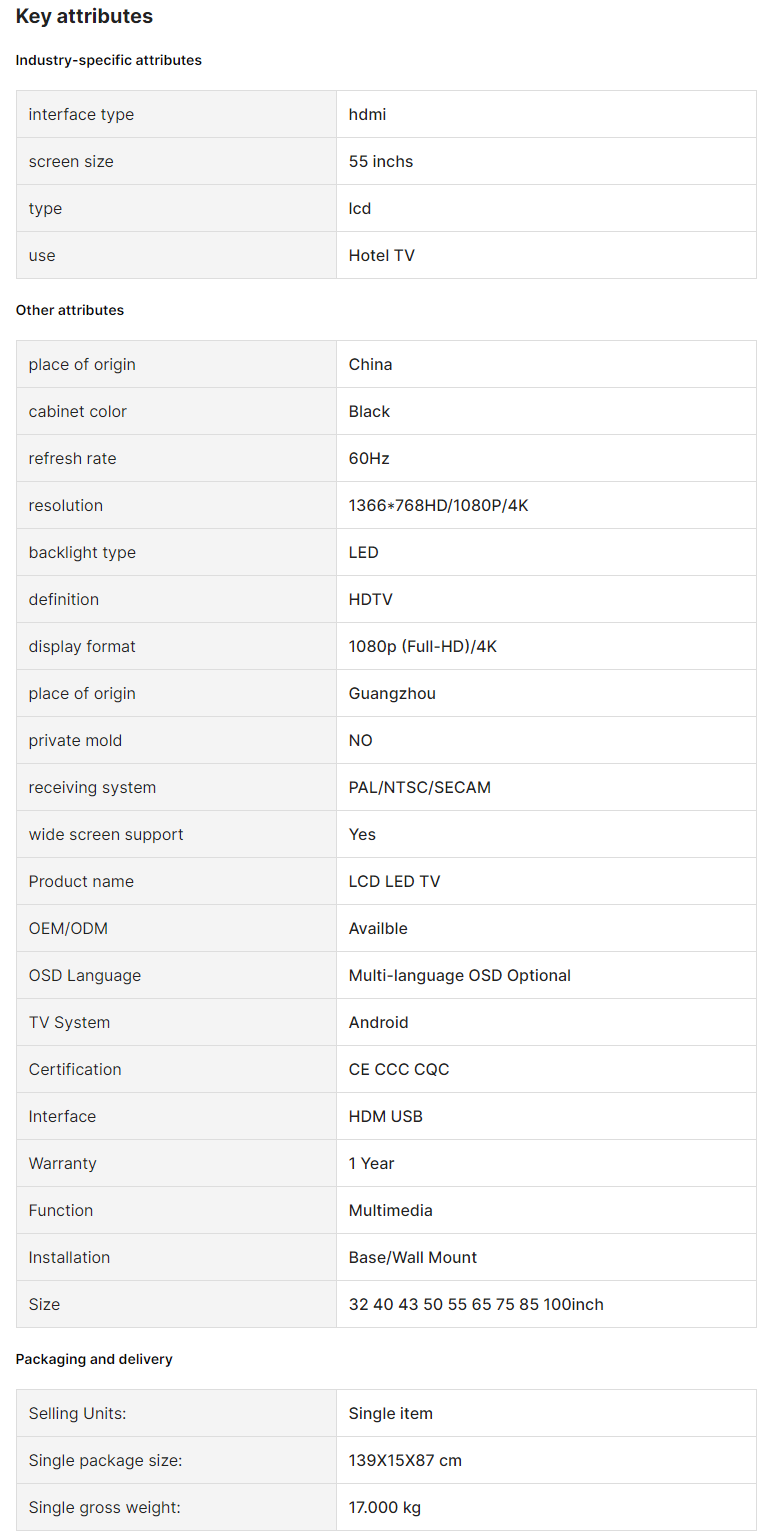The width and height of the screenshot is (778, 1532).
Task: Click the 60Hz refresh rate value
Action: tap(369, 458)
